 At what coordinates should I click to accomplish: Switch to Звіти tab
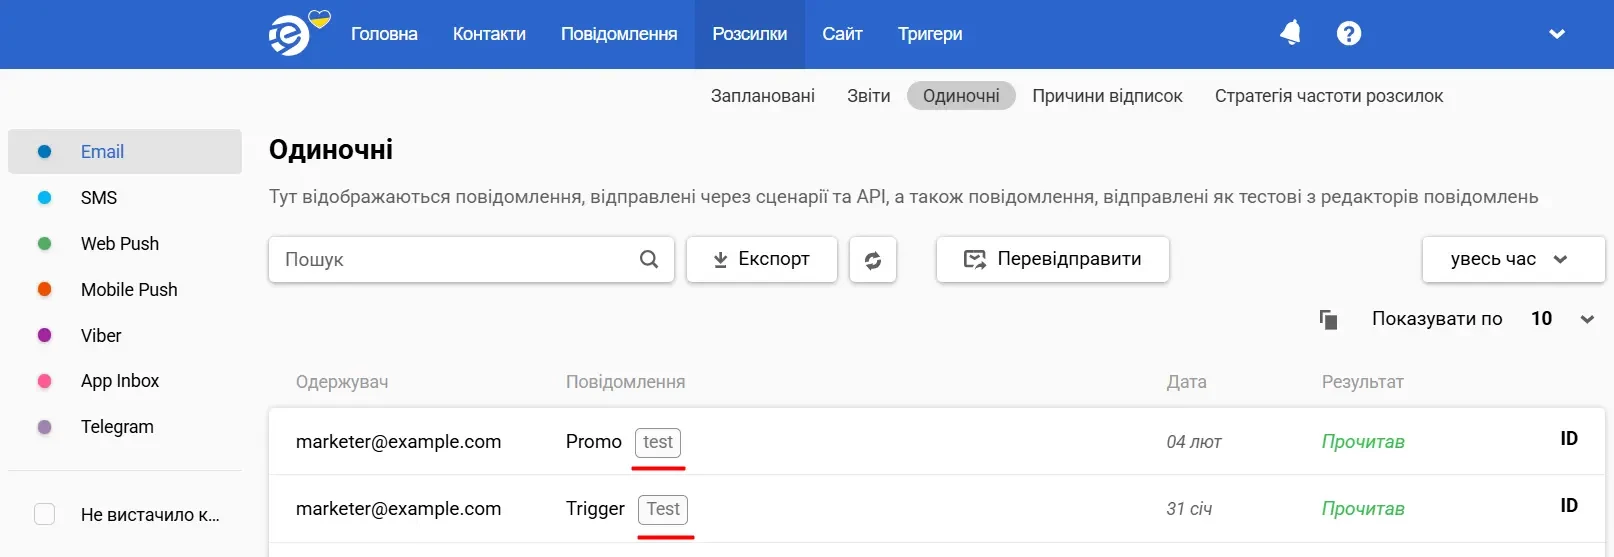coord(869,96)
